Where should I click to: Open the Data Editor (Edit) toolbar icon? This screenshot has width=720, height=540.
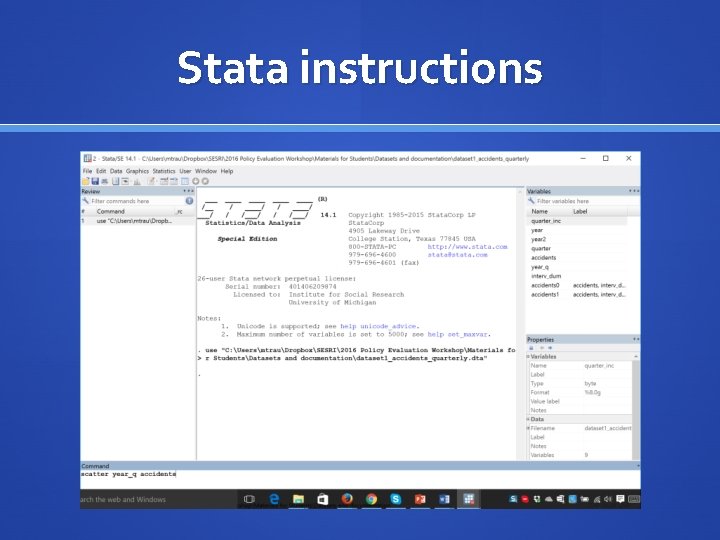coord(164,181)
